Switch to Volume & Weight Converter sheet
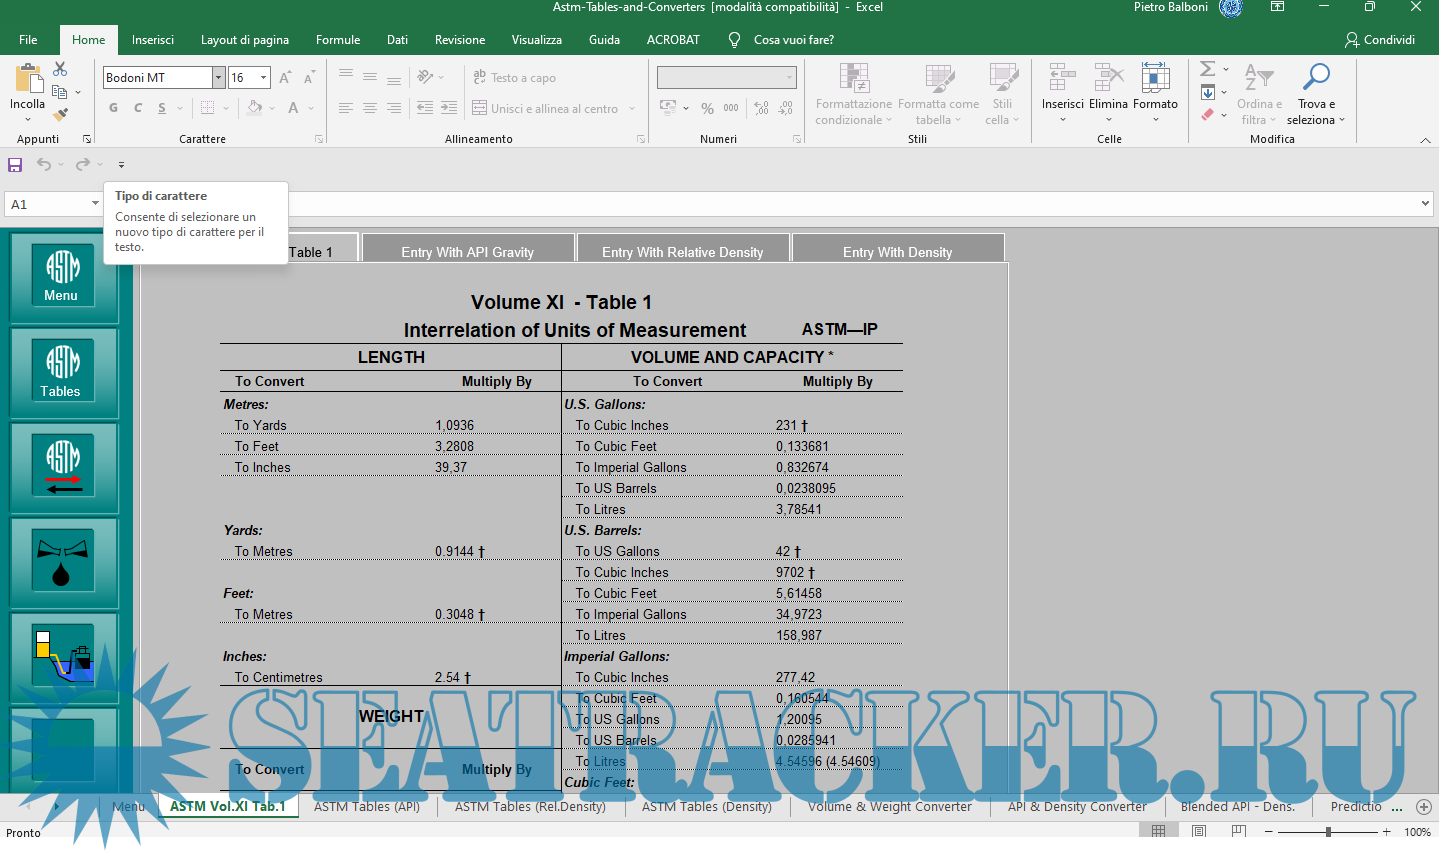This screenshot has height=852, width=1439. click(x=889, y=807)
